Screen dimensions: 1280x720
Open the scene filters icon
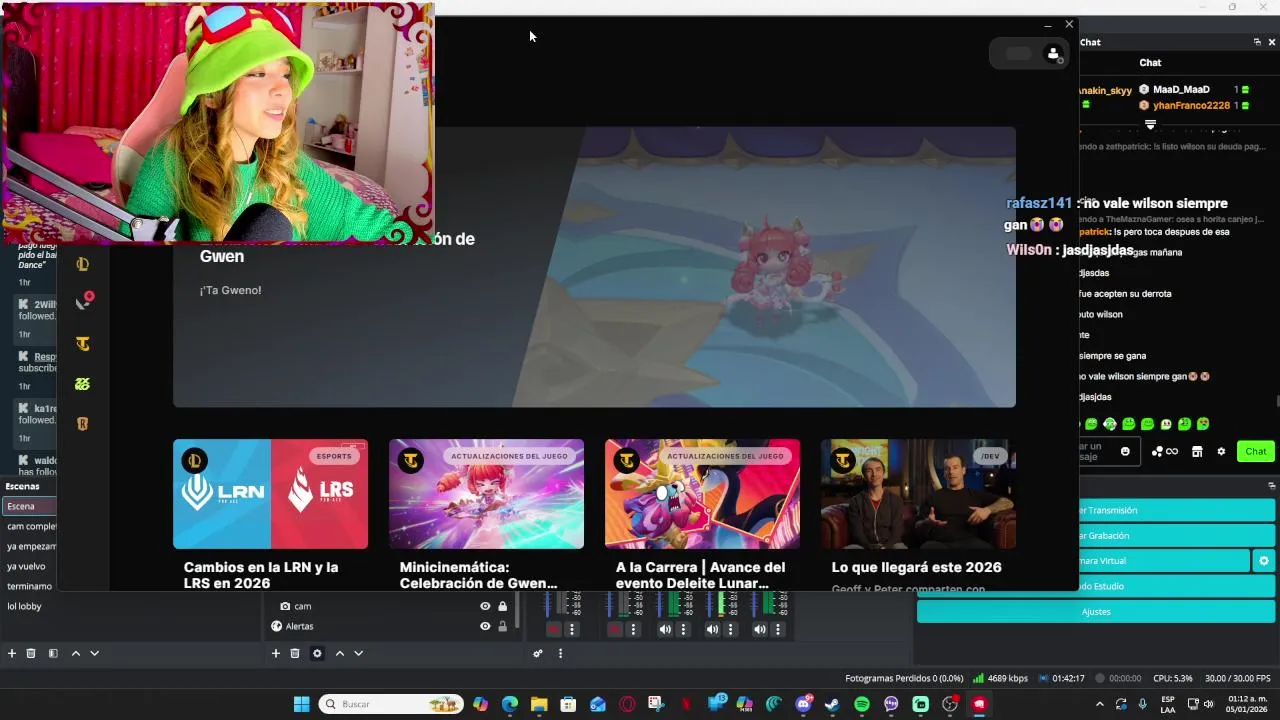[x=53, y=653]
